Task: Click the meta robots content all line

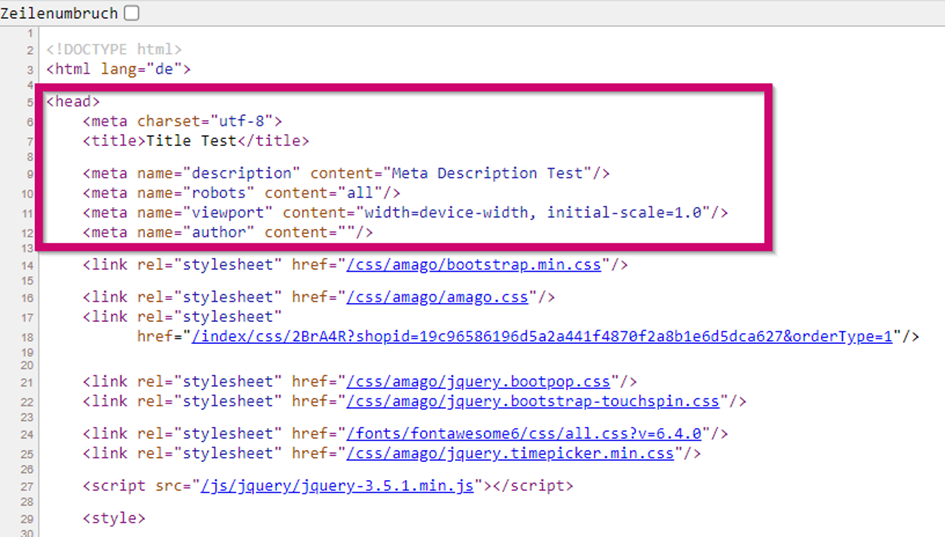Action: (241, 193)
